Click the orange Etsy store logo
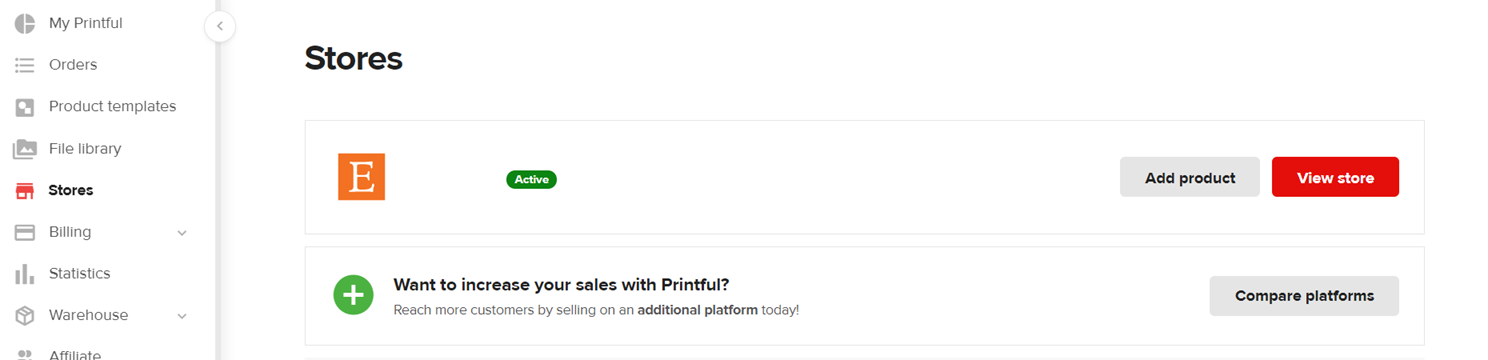The image size is (1488, 360). 361,177
